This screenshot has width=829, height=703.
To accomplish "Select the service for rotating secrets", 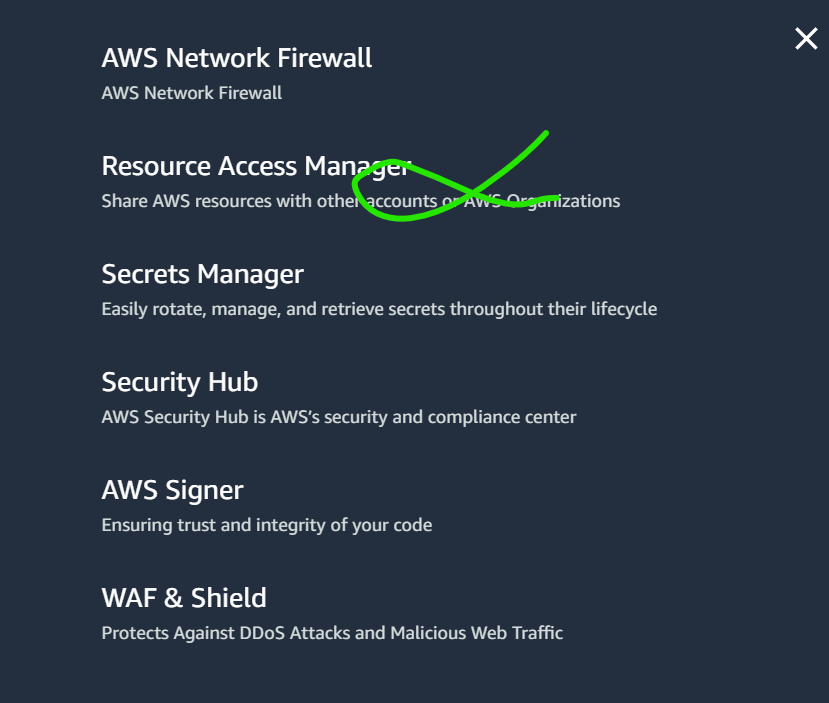I will tap(202, 273).
